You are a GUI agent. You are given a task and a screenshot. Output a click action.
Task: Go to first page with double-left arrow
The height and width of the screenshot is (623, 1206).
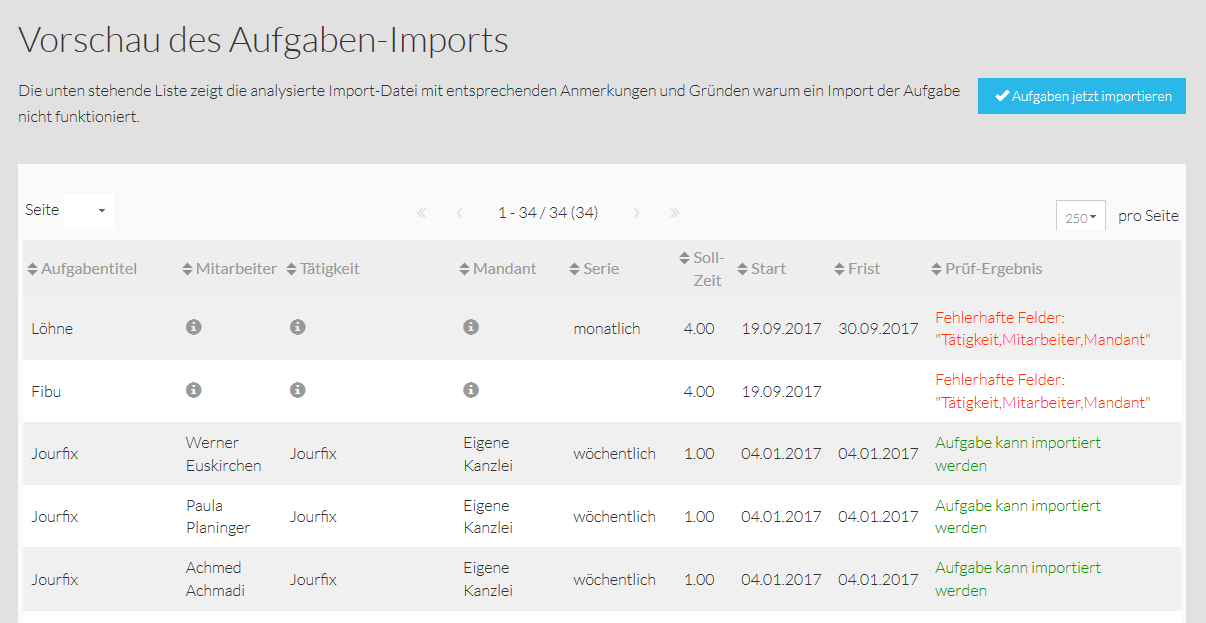point(421,213)
